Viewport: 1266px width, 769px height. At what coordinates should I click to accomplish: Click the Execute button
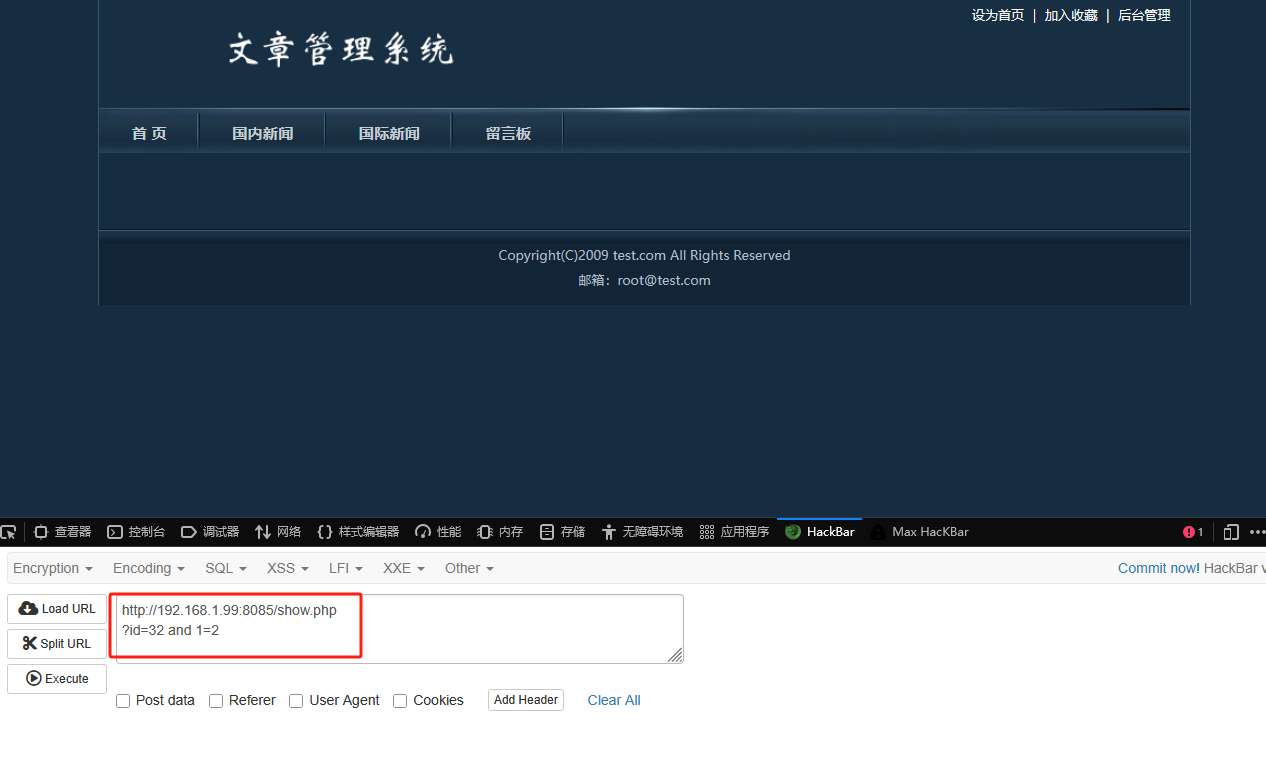[x=57, y=679]
